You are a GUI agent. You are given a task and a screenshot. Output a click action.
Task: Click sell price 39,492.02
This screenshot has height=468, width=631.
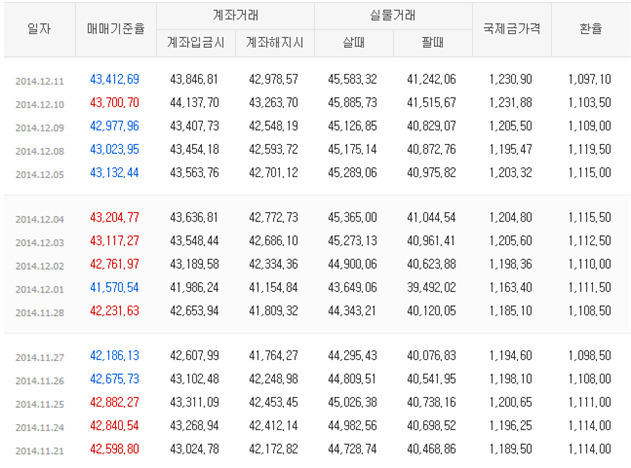click(x=431, y=287)
